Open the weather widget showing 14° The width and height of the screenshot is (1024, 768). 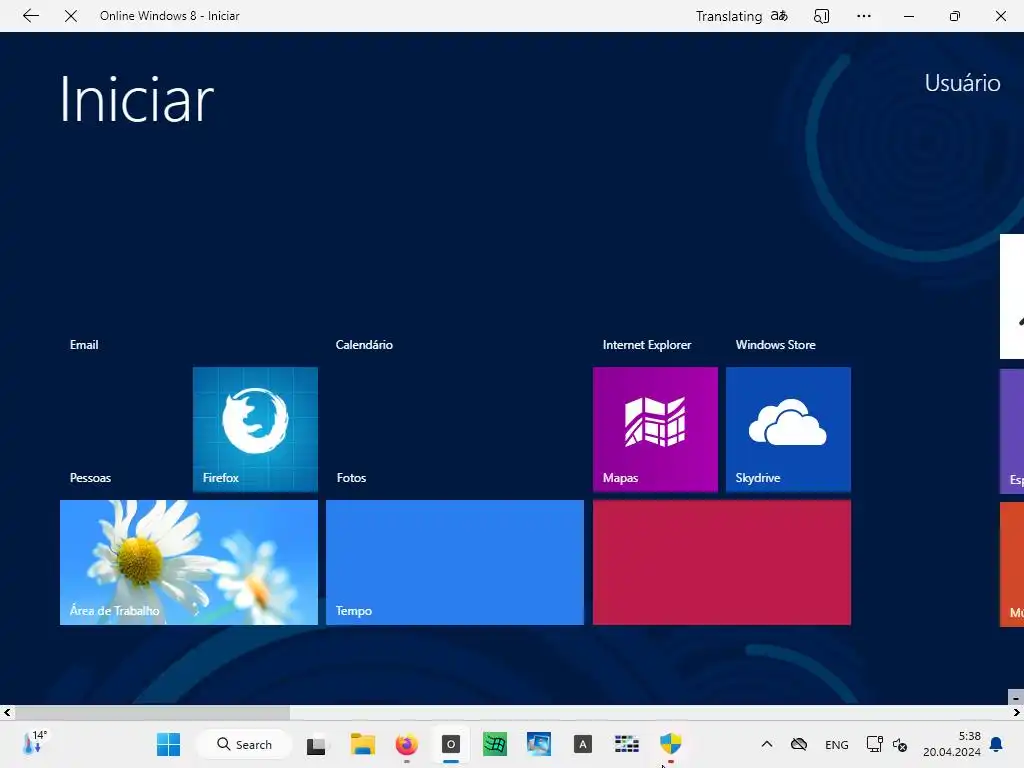point(34,743)
